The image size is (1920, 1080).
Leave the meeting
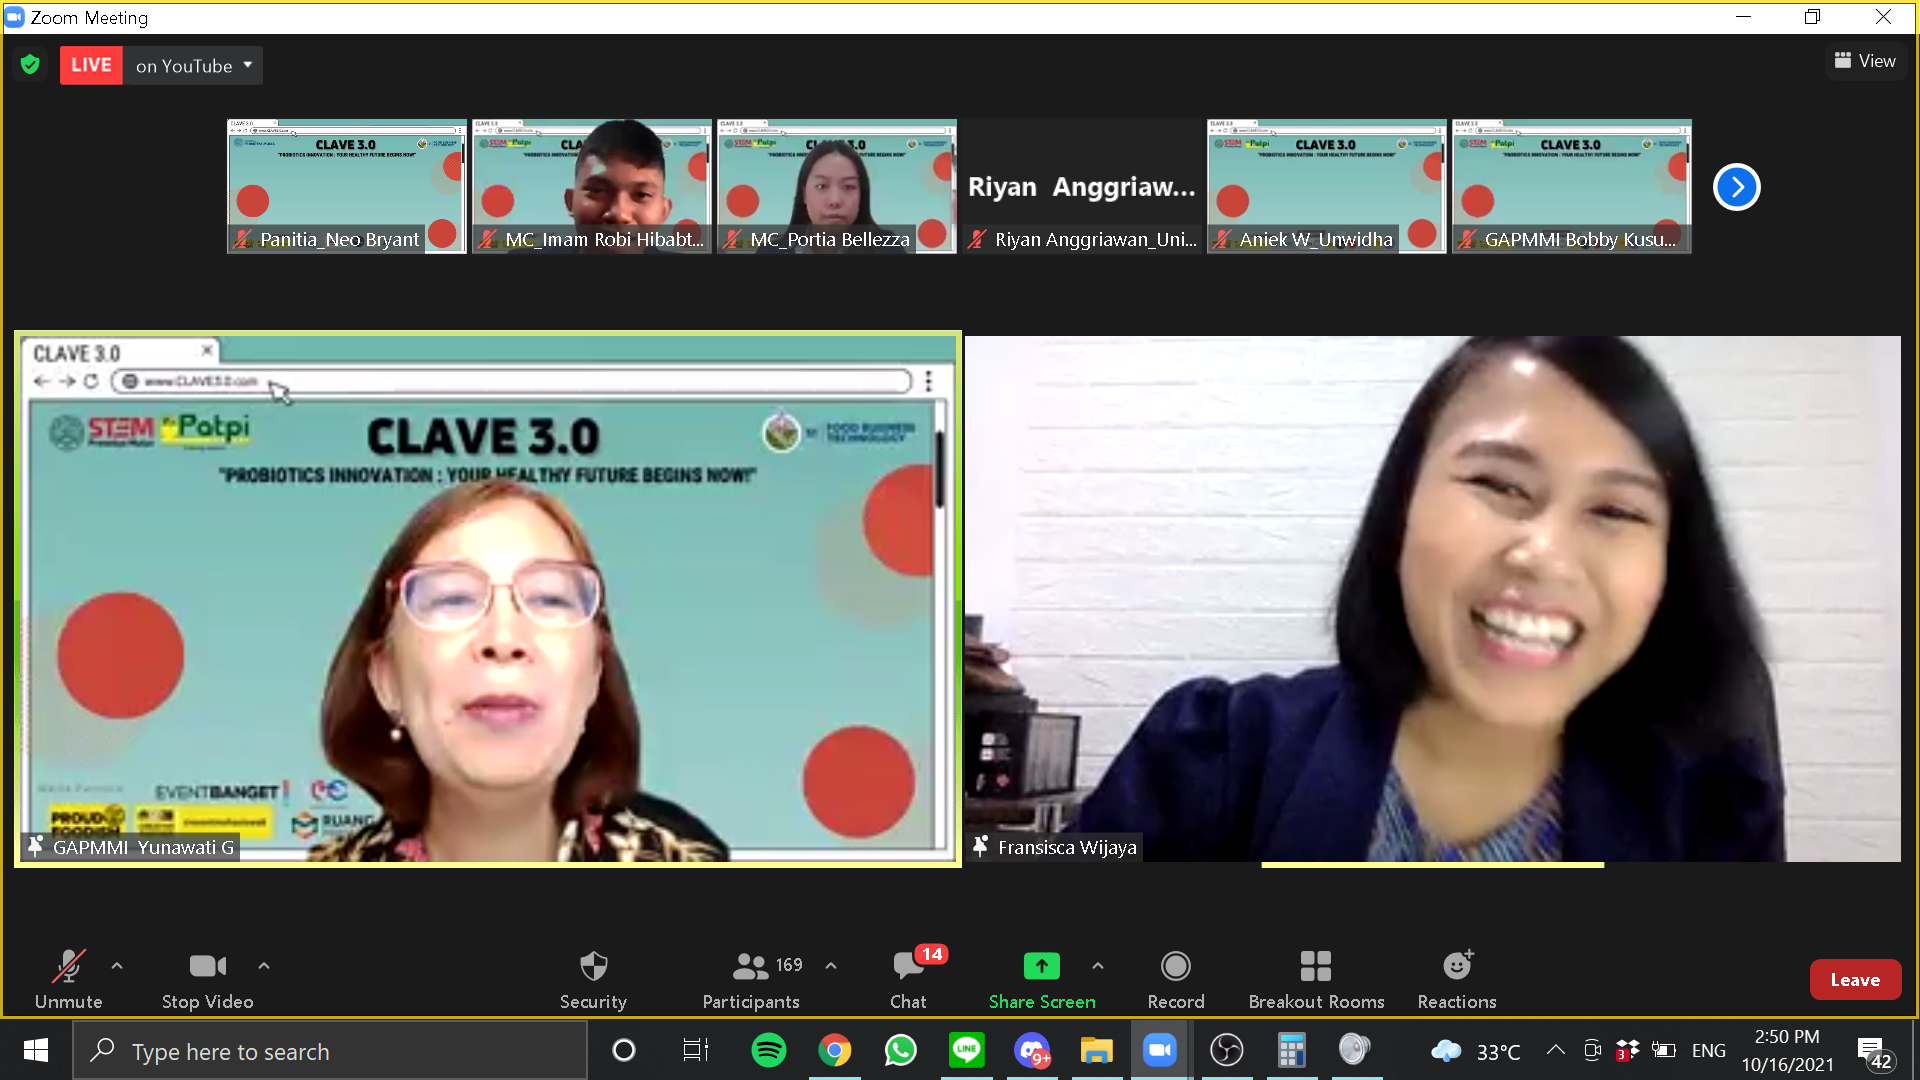1854,980
